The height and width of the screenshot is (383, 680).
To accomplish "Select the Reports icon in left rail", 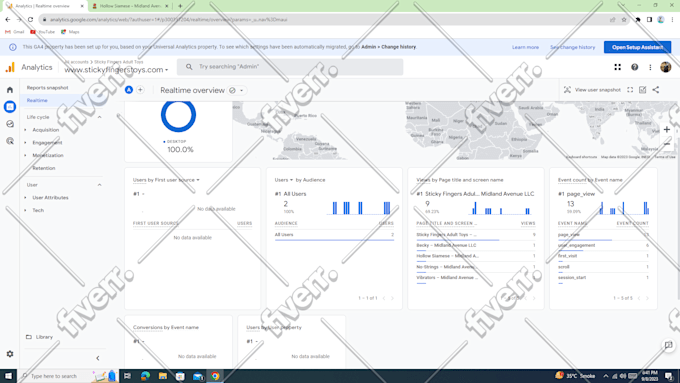I will [10, 107].
